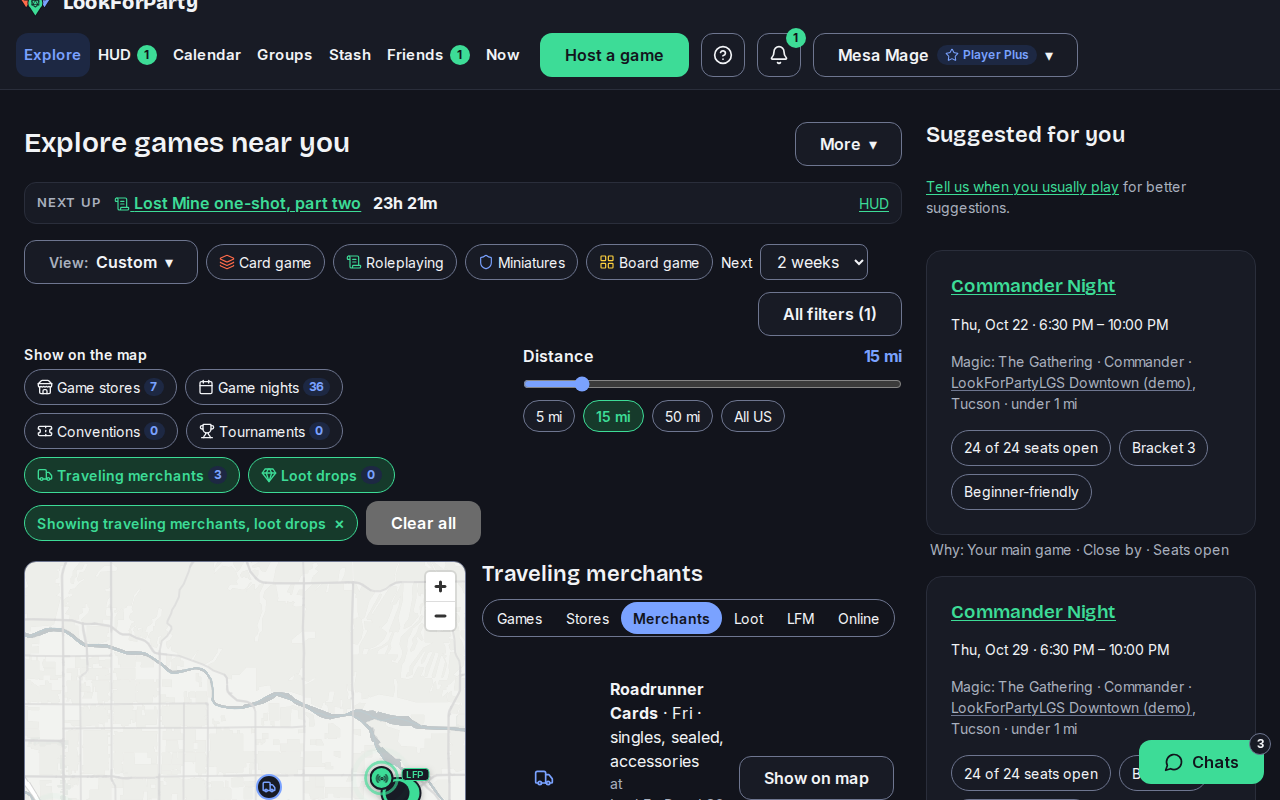1280x800 pixels.
Task: Open the All filters (1) panel
Action: point(830,314)
